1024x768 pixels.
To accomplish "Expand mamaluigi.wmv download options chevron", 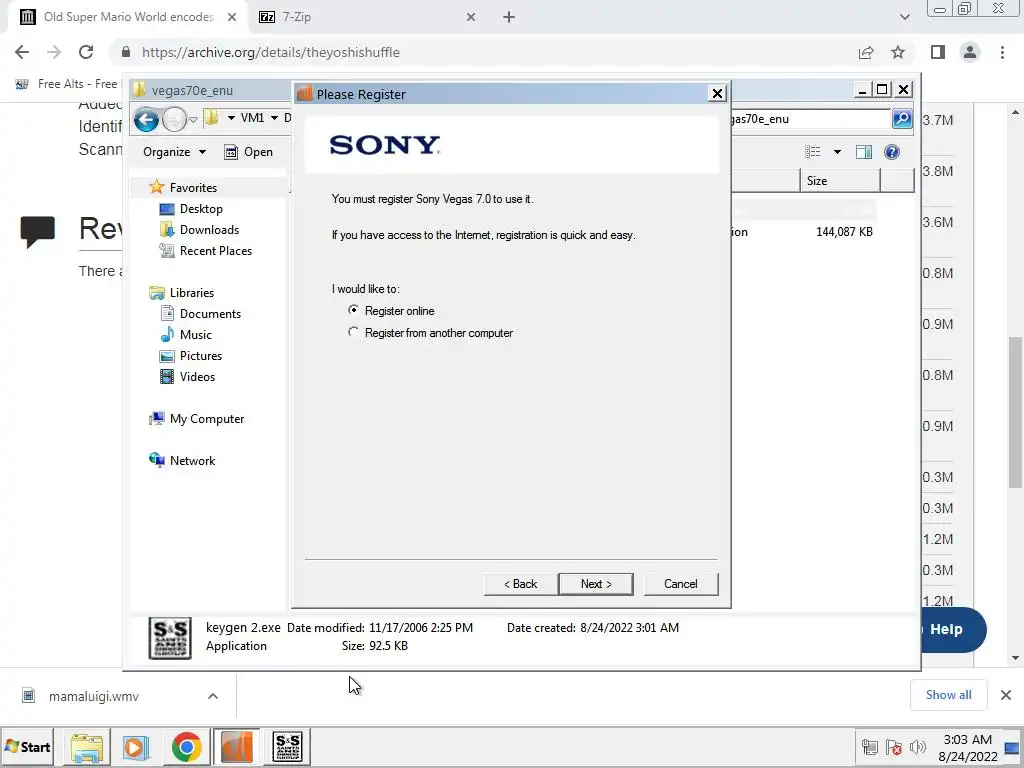I will coord(213,696).
